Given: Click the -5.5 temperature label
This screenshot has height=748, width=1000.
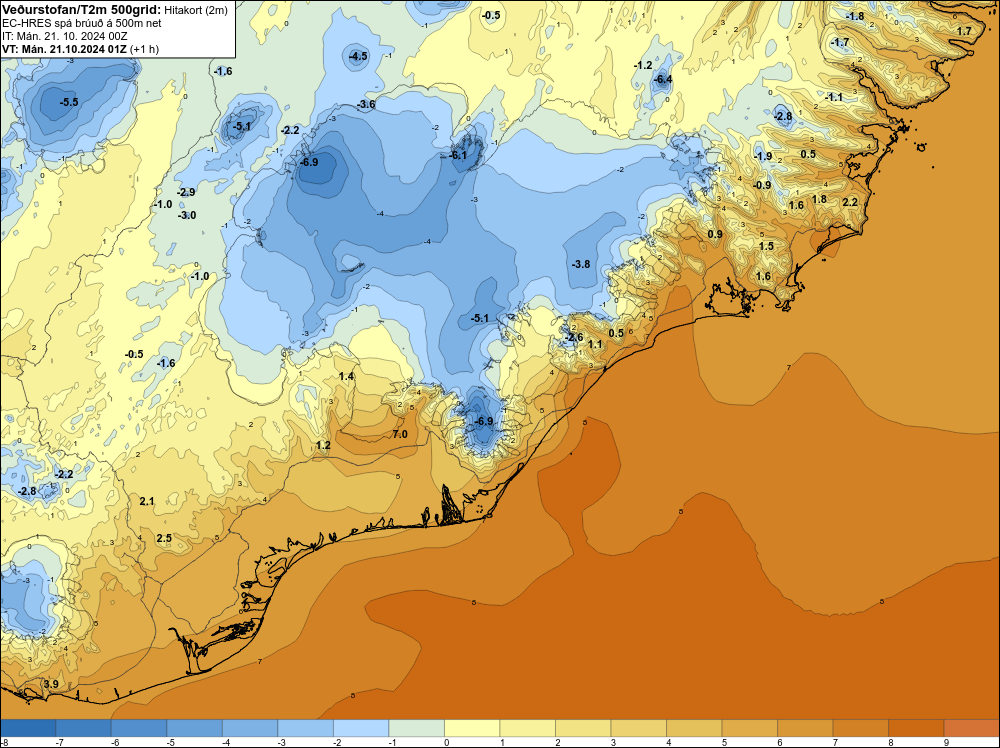Looking at the screenshot, I should click(x=69, y=102).
